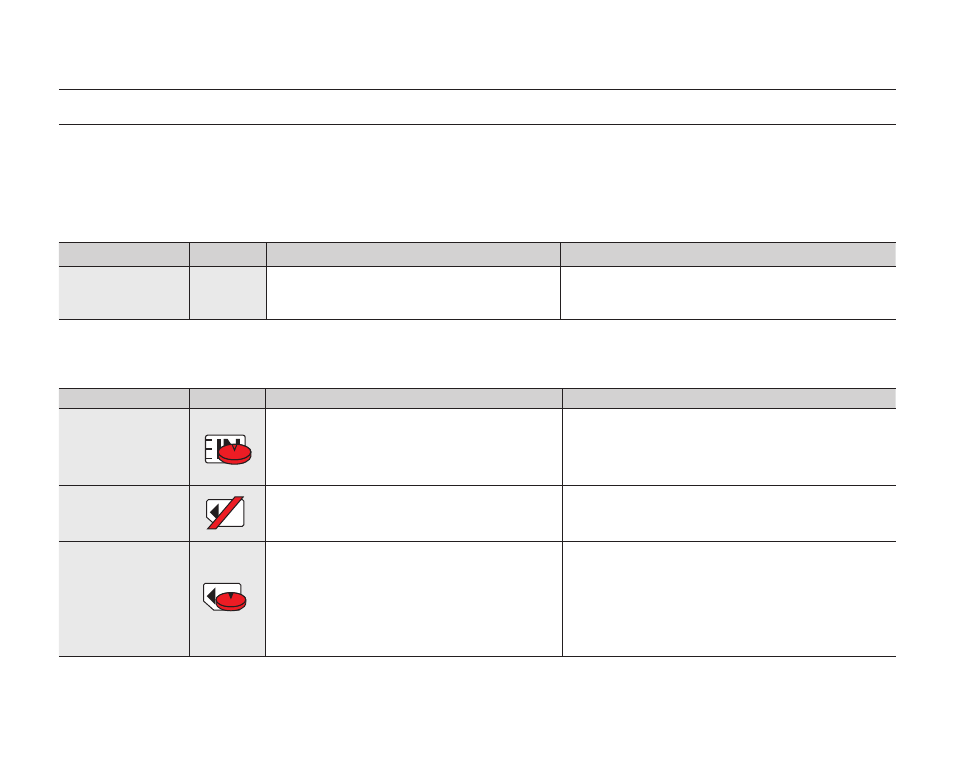The image size is (954, 766).
Task: Click the upper table's white last-column body cell
Action: [728, 293]
